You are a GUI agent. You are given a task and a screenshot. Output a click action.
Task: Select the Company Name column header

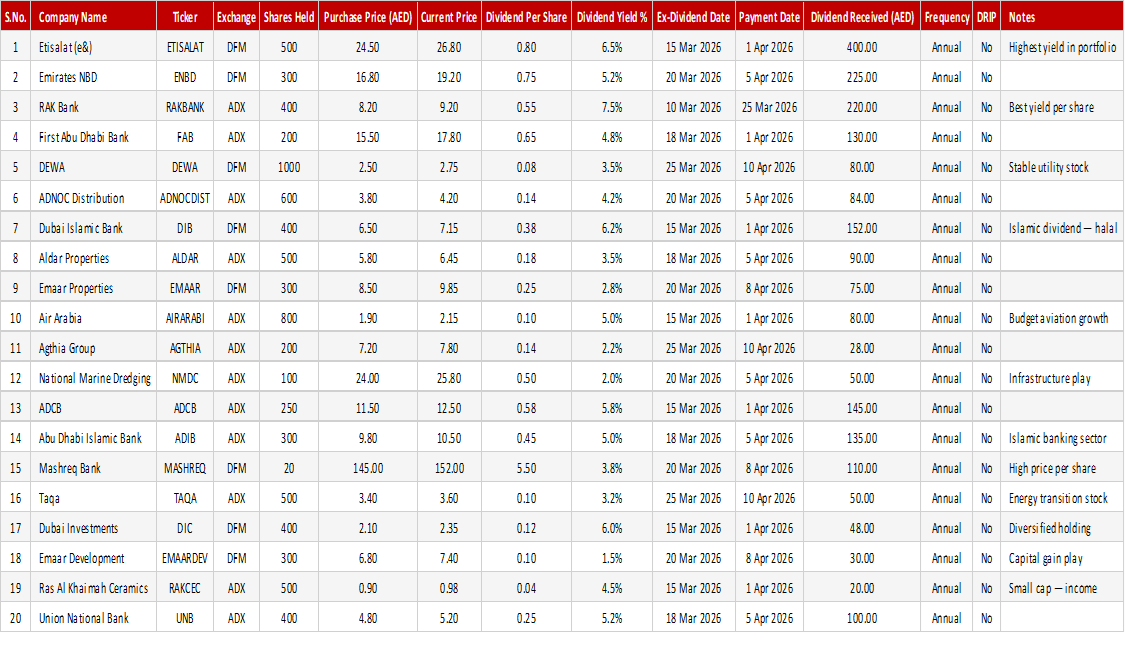point(93,17)
